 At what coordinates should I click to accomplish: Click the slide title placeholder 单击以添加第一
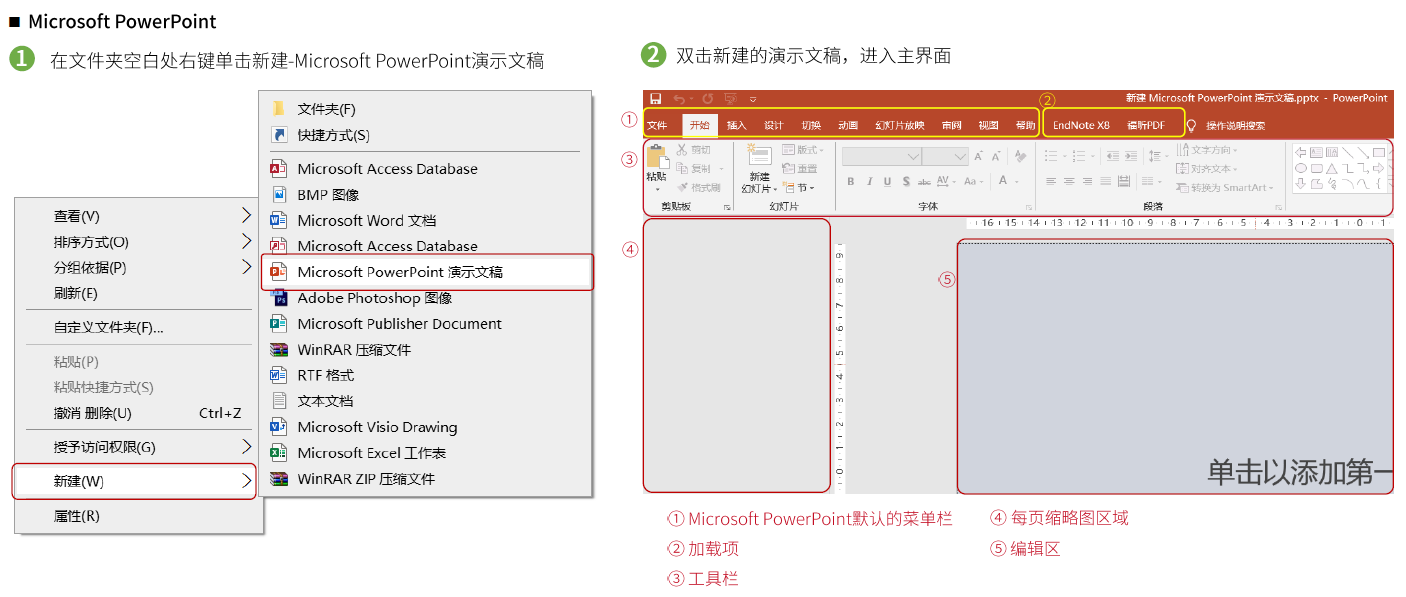coord(1299,472)
